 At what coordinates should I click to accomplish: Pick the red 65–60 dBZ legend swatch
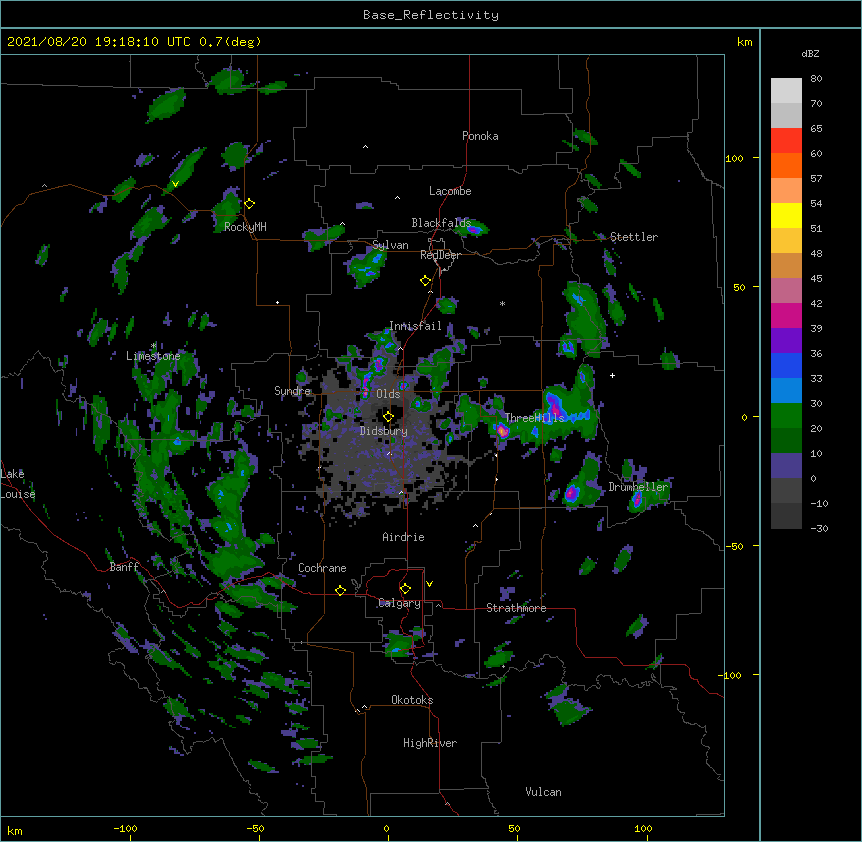786,141
